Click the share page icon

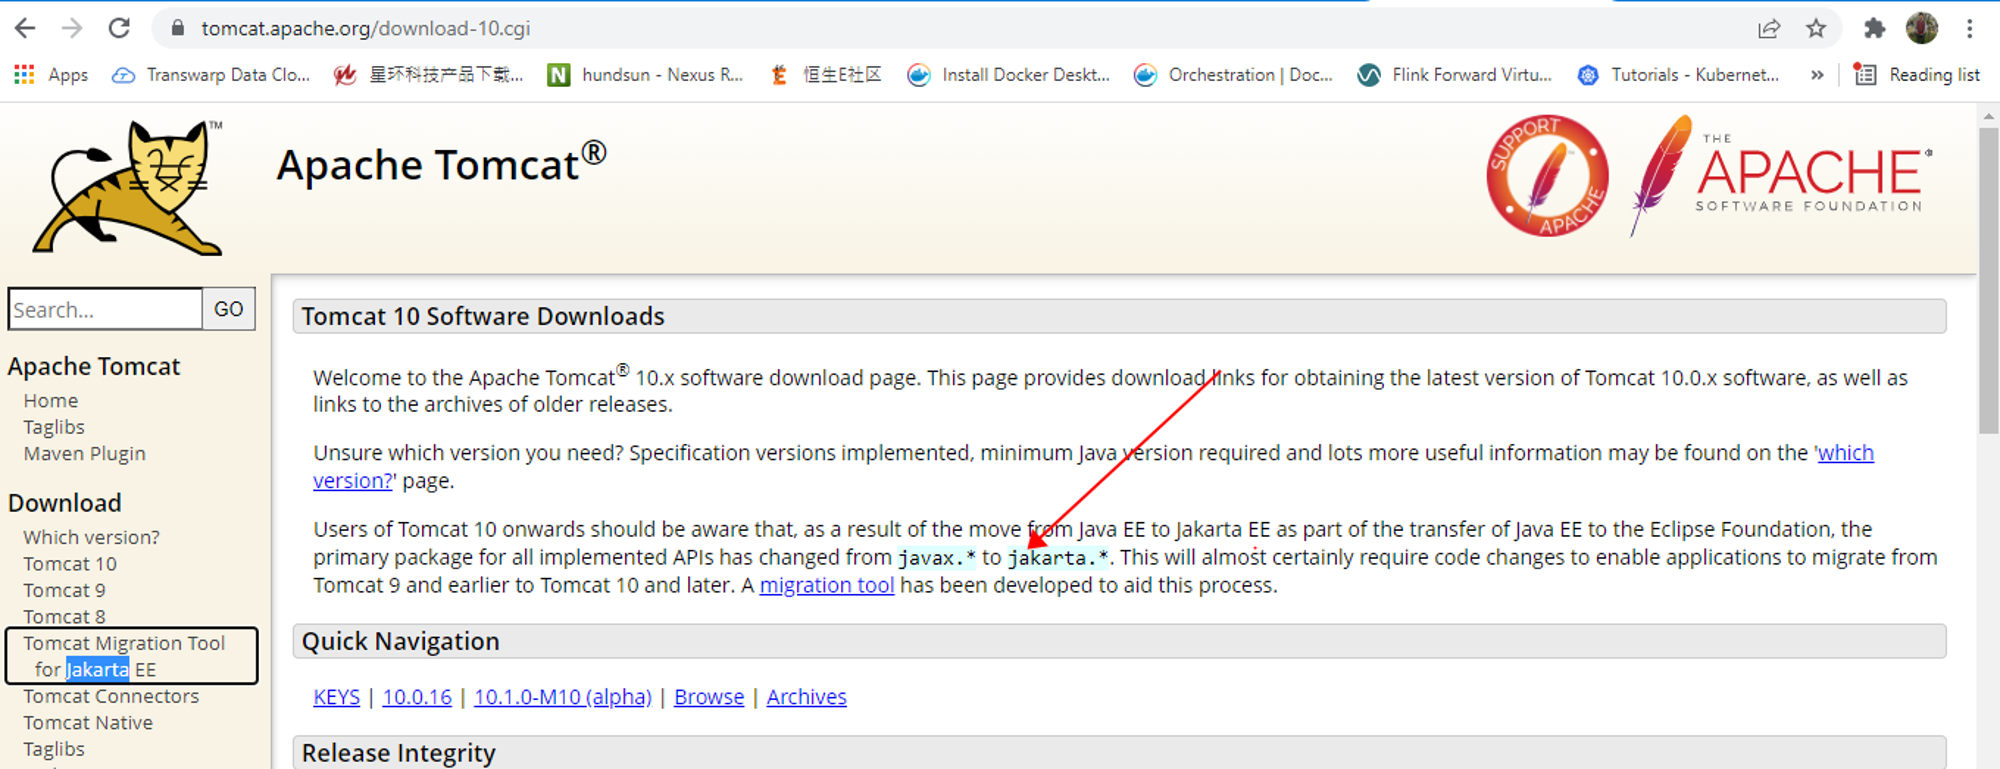click(x=1769, y=28)
